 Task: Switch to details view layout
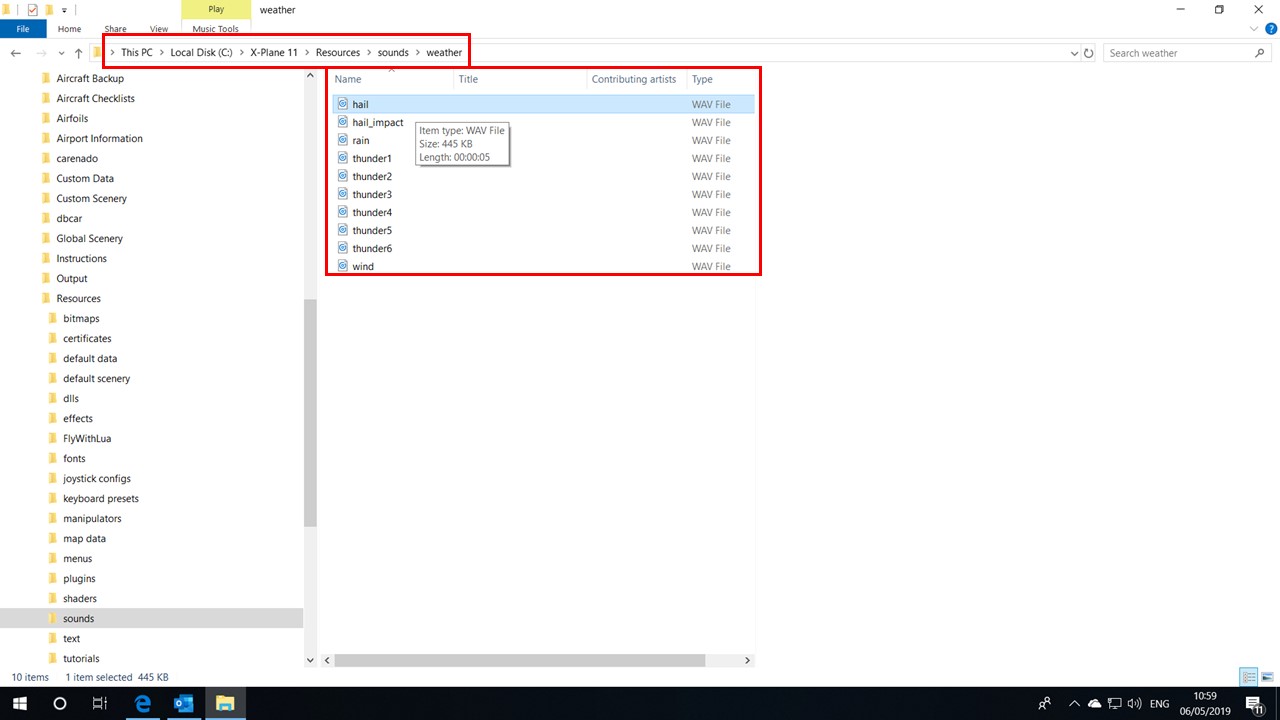pos(1249,677)
